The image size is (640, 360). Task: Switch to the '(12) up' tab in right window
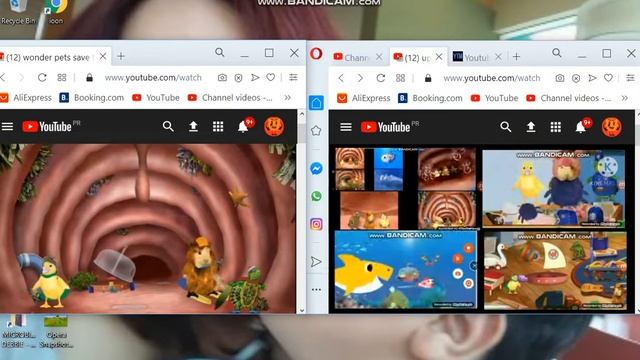point(416,58)
